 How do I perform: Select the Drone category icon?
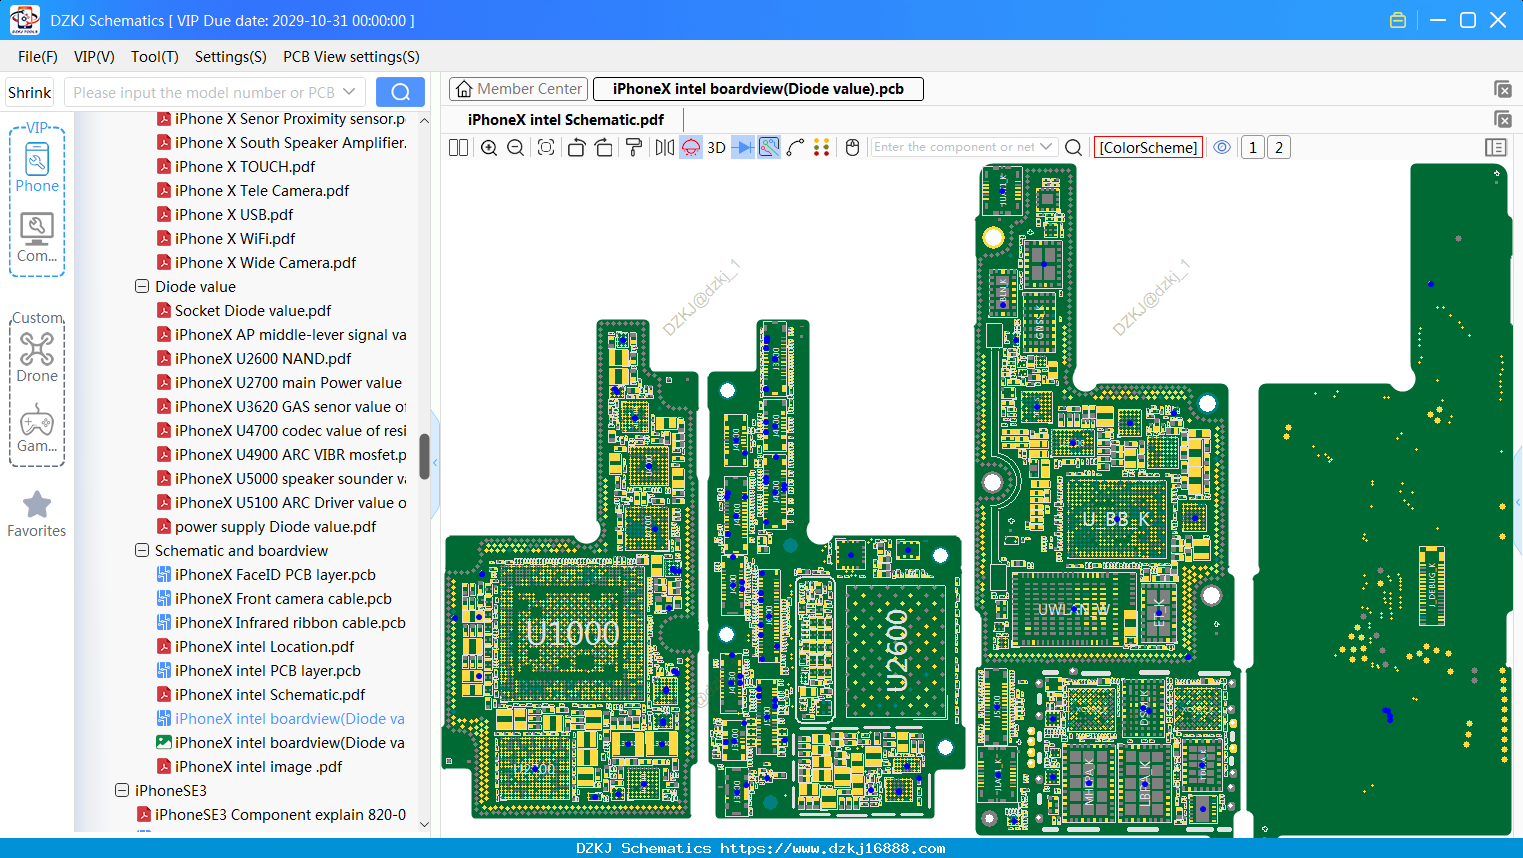[37, 357]
